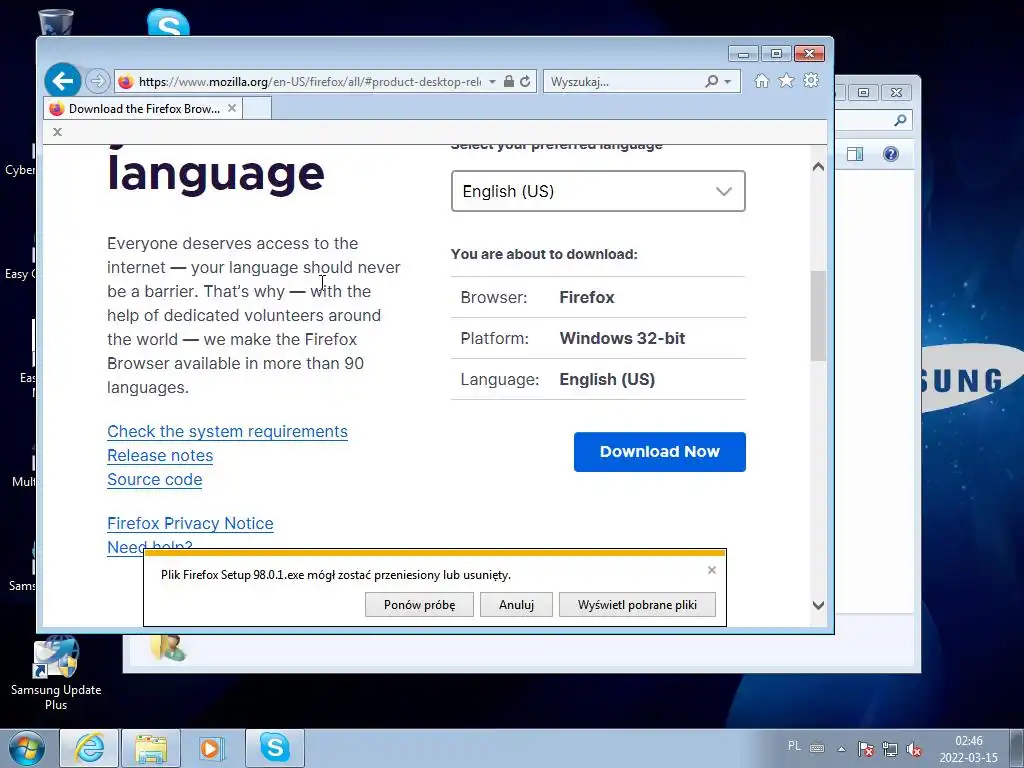The height and width of the screenshot is (768, 1024).
Task: Click the security lock icon in address bar
Action: [509, 82]
